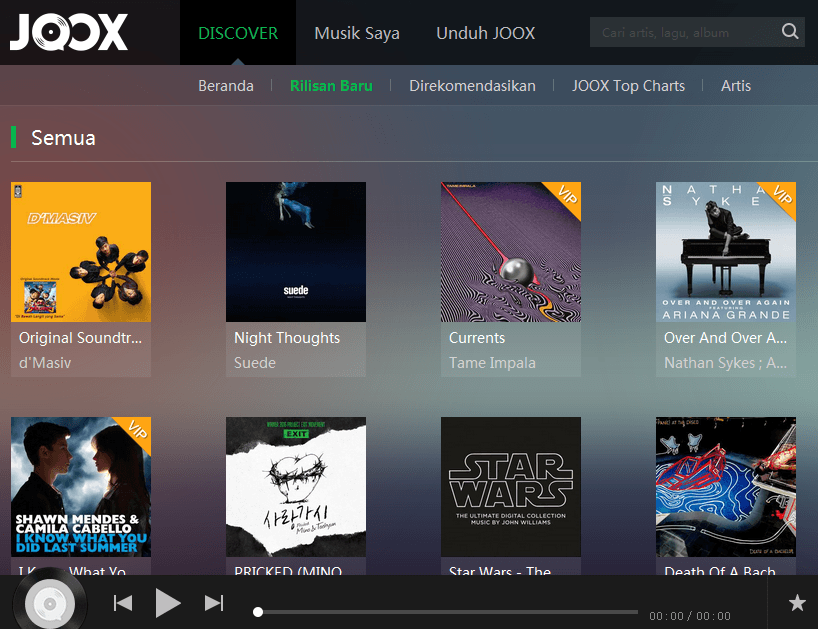
Task: Open Direkomendasikan section
Action: click(x=472, y=86)
